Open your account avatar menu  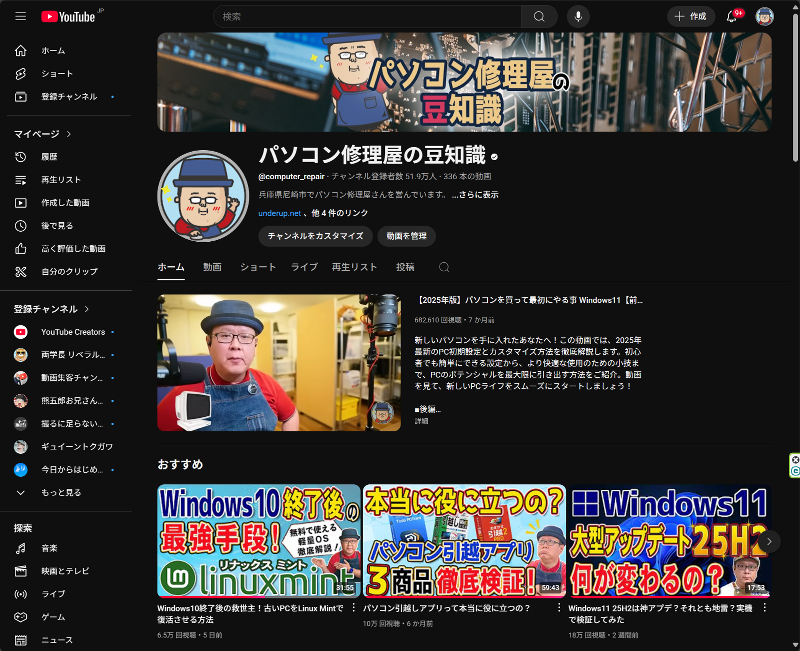pyautogui.click(x=766, y=16)
